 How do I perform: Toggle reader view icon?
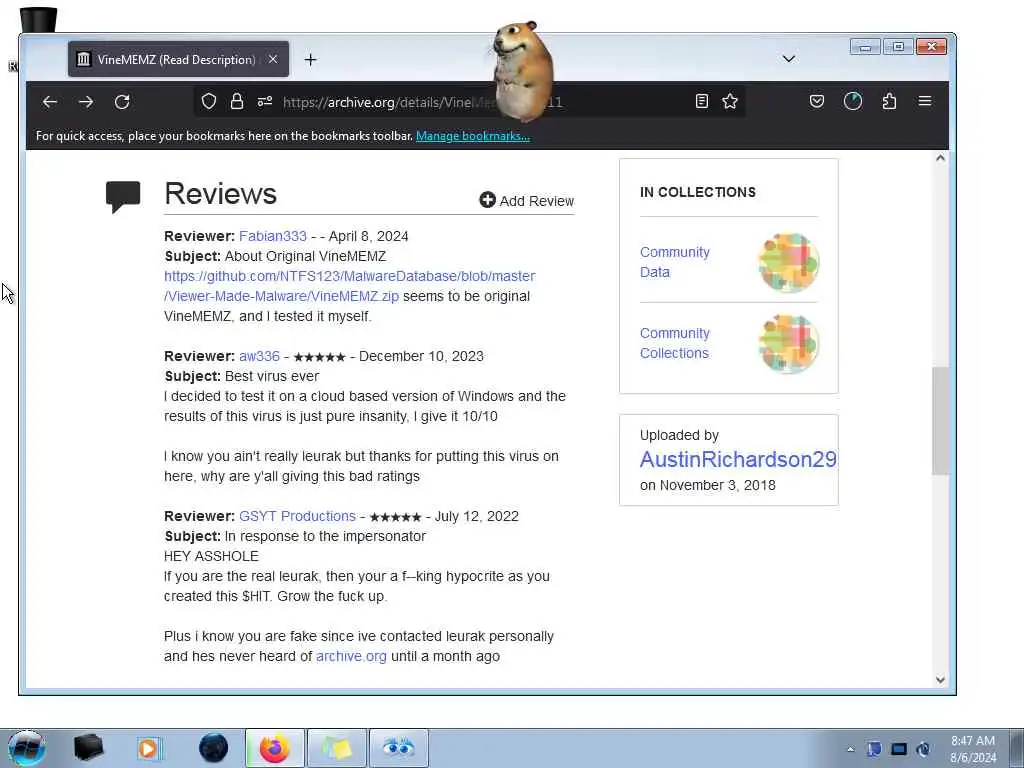701,101
